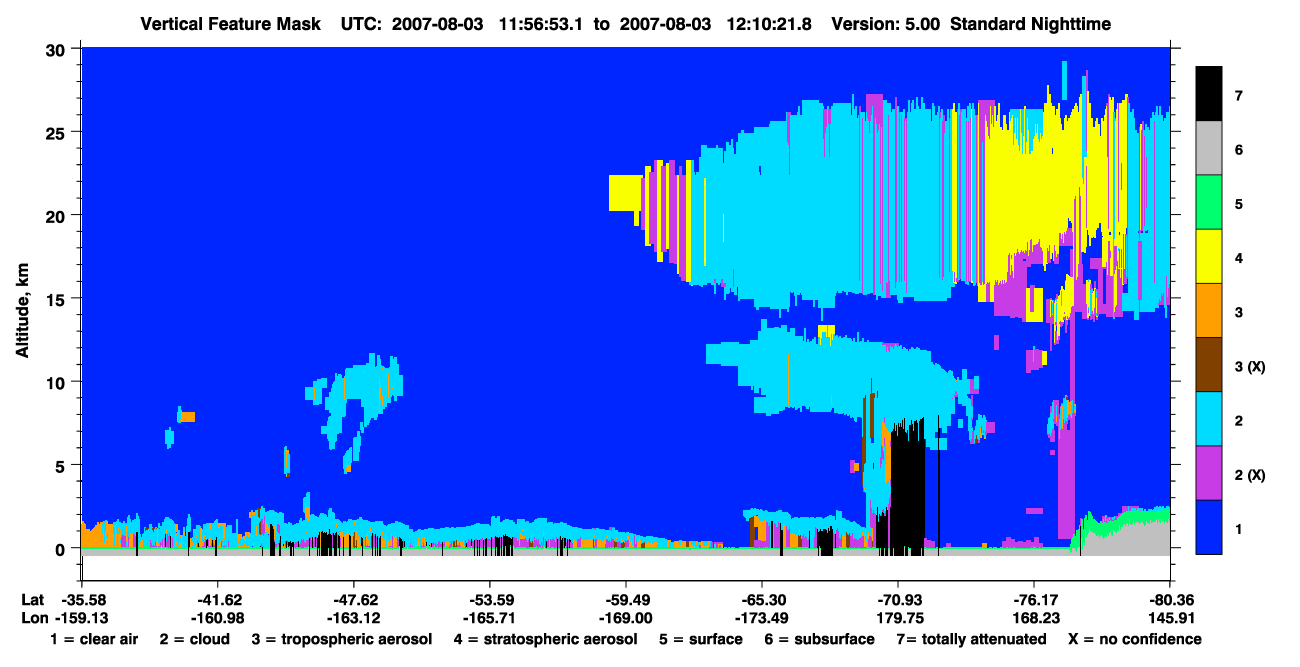Click longitude value '-173.49'

(x=761, y=619)
